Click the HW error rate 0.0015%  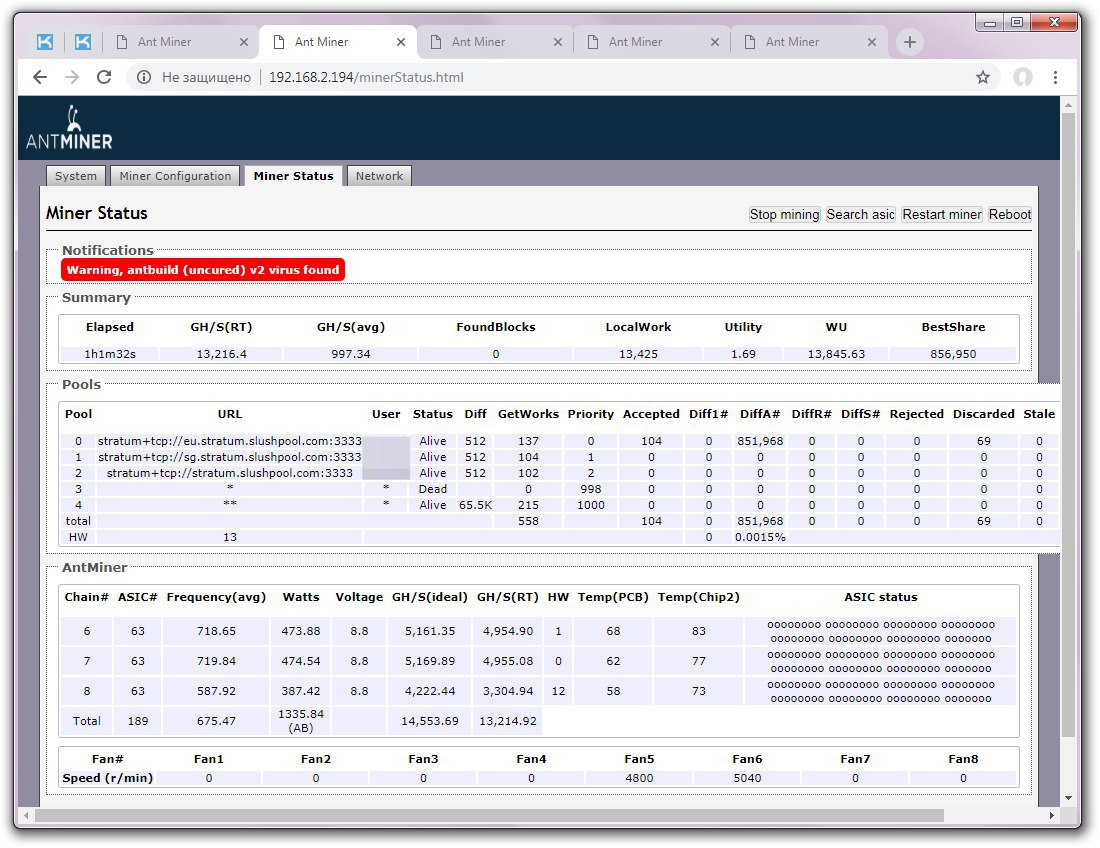pyautogui.click(x=760, y=537)
